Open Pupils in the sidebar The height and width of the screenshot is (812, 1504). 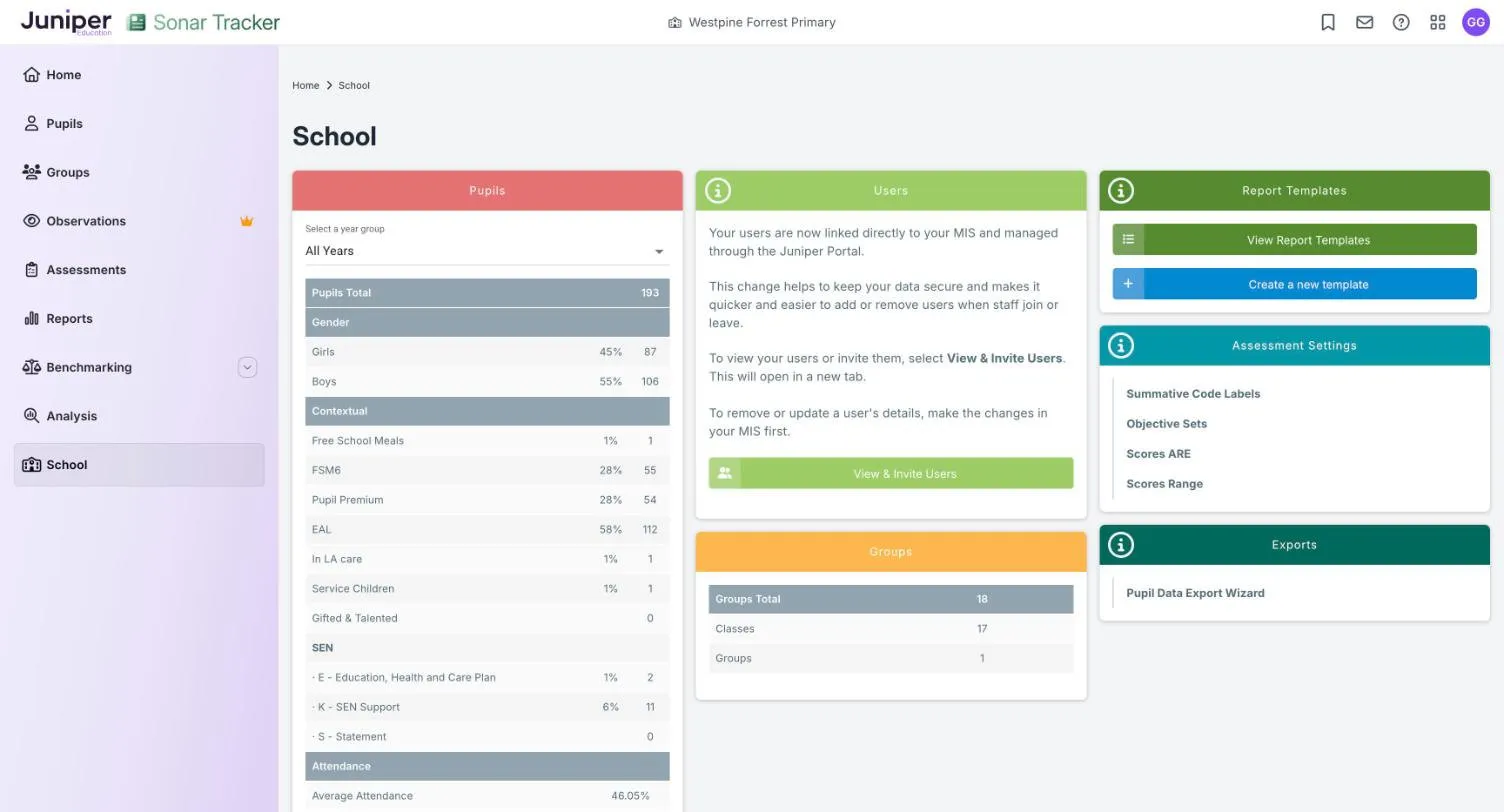(139, 124)
